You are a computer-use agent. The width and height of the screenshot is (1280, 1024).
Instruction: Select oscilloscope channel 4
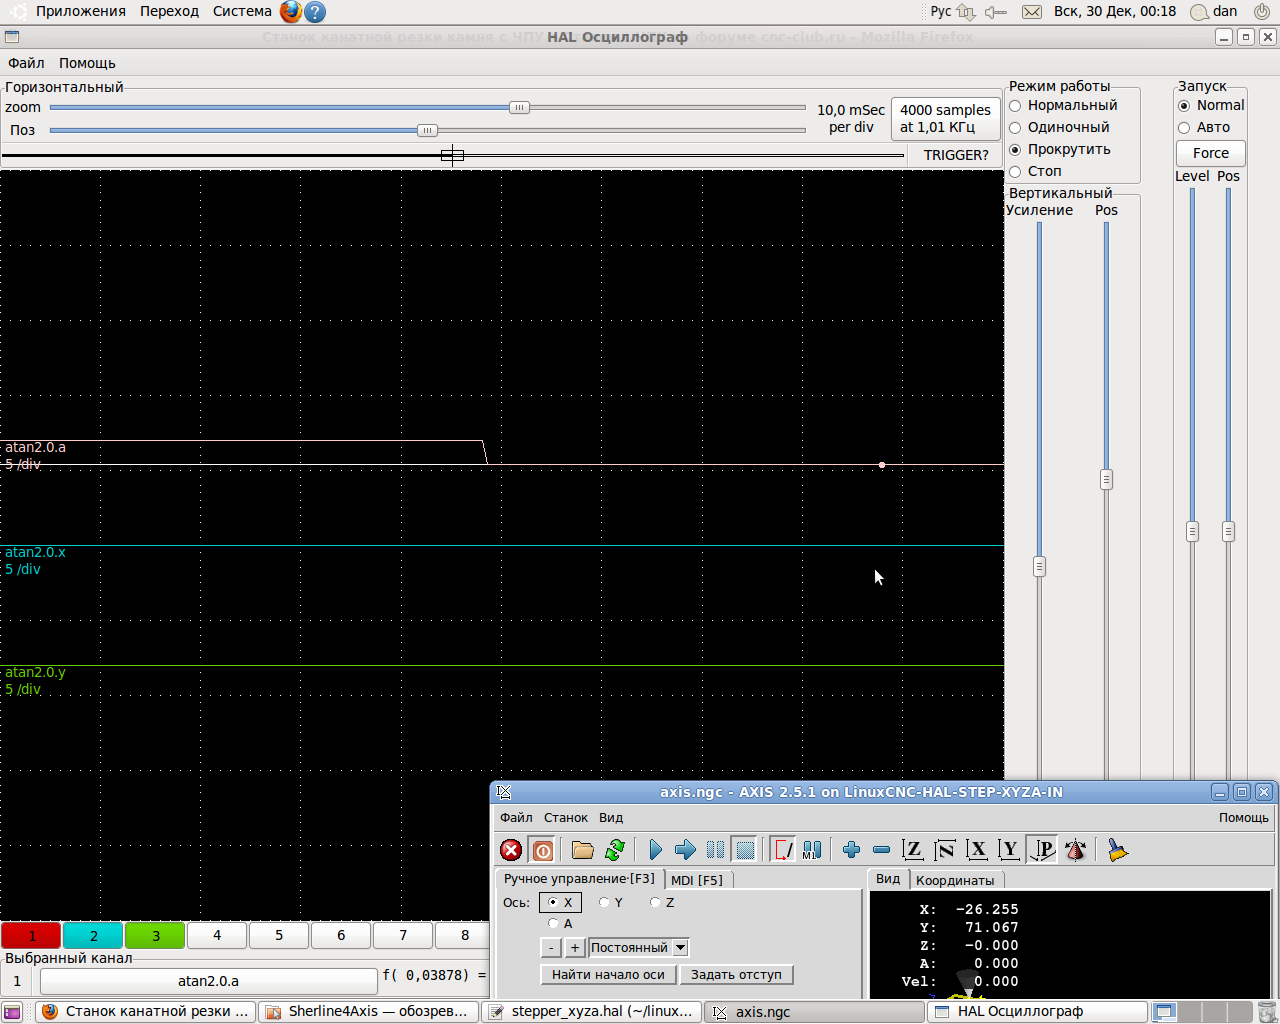(x=217, y=936)
